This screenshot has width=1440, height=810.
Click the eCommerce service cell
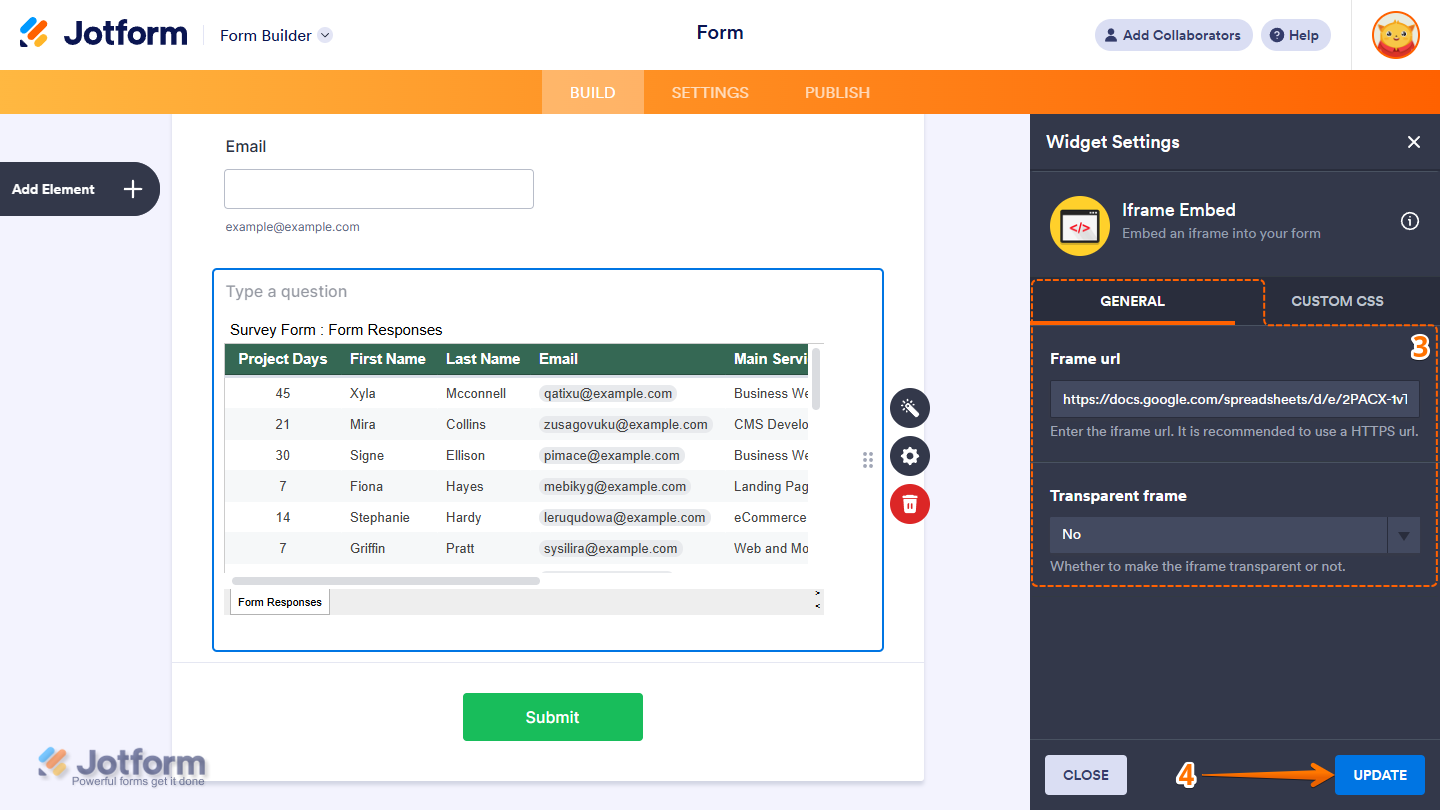point(770,518)
